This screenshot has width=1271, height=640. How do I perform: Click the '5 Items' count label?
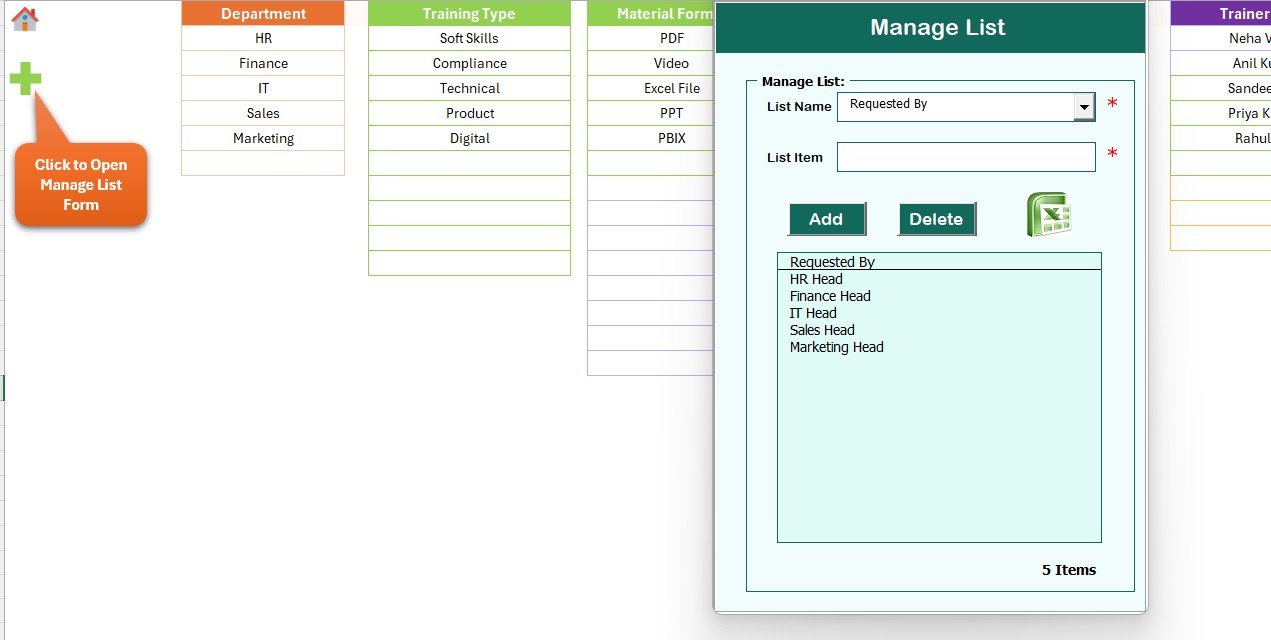click(x=1069, y=569)
